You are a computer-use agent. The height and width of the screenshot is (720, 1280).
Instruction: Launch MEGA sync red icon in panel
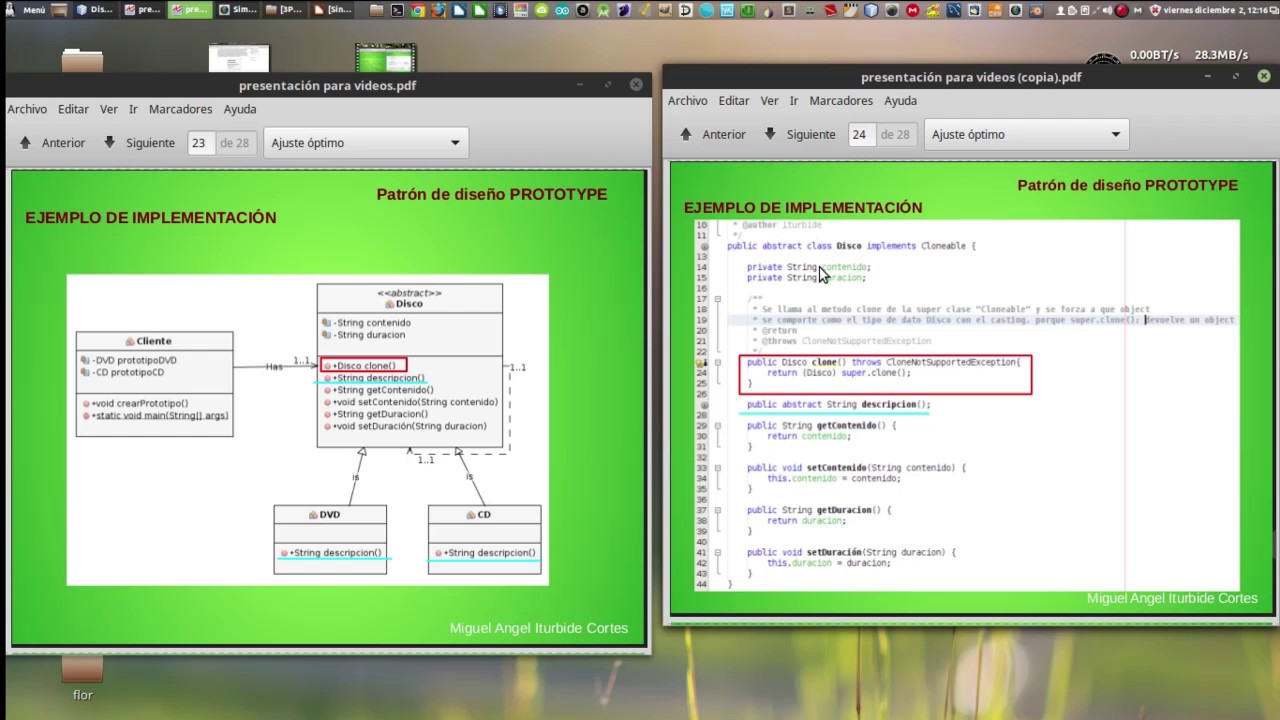tap(912, 10)
